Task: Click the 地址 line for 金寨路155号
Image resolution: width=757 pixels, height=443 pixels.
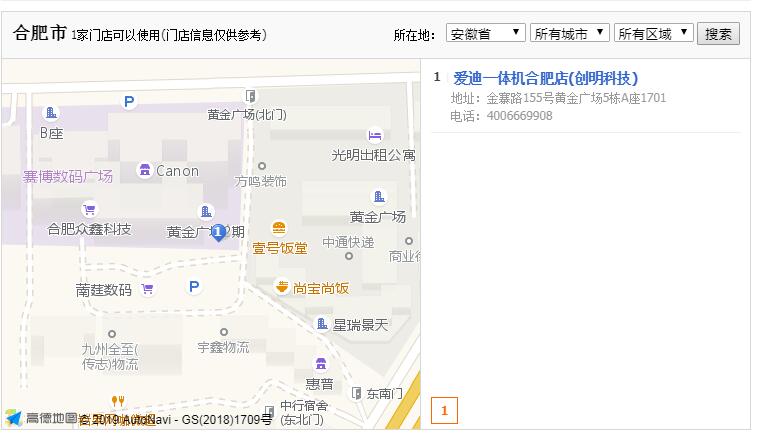Action: tap(558, 98)
